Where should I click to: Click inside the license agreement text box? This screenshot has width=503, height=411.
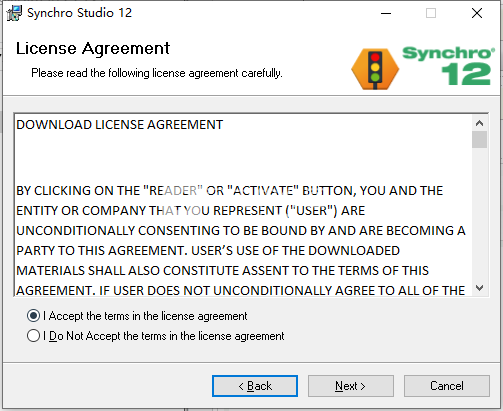click(x=243, y=205)
